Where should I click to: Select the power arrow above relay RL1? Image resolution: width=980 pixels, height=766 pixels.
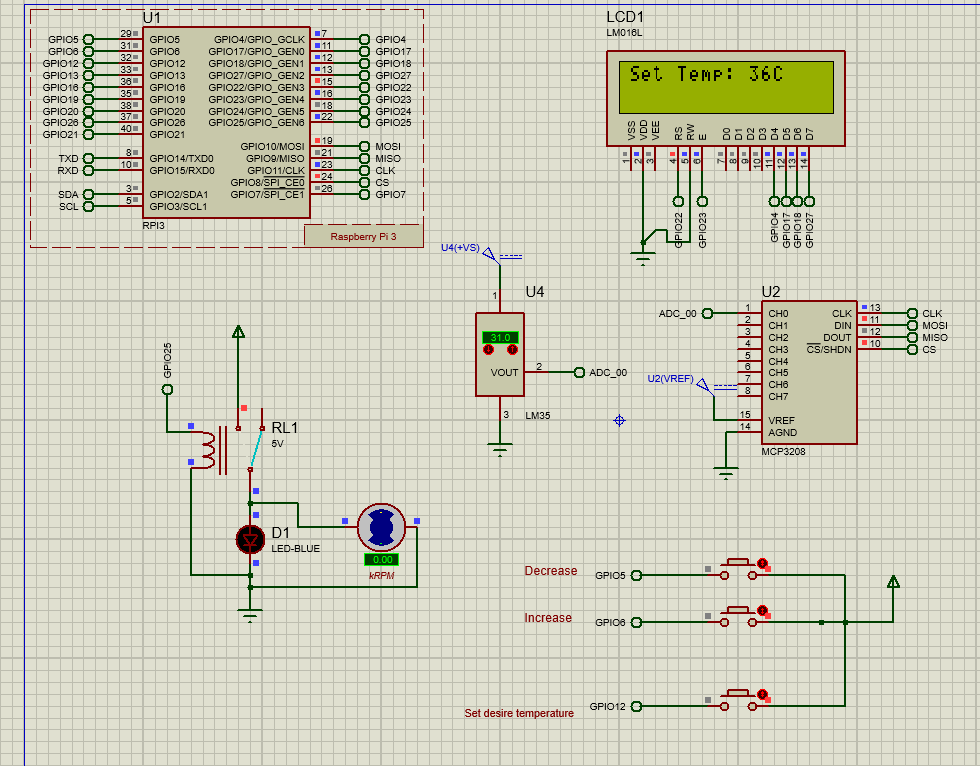pyautogui.click(x=238, y=332)
